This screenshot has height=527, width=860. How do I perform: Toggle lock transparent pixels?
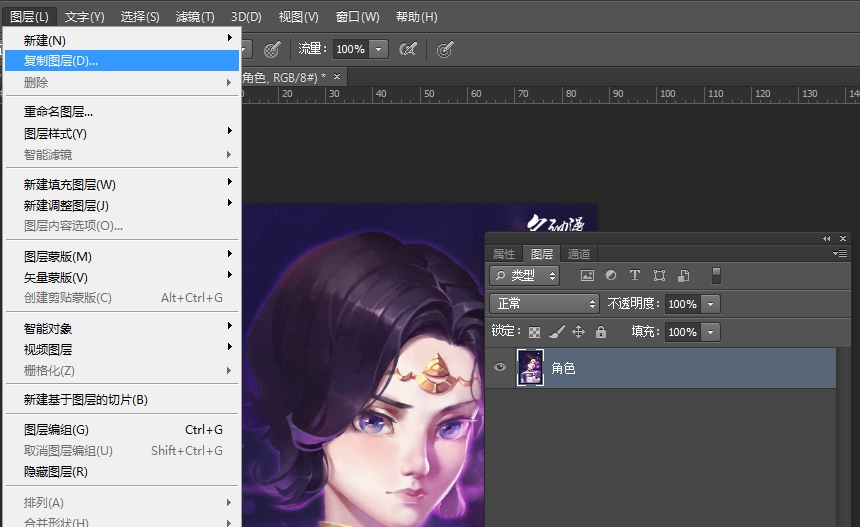(x=534, y=332)
